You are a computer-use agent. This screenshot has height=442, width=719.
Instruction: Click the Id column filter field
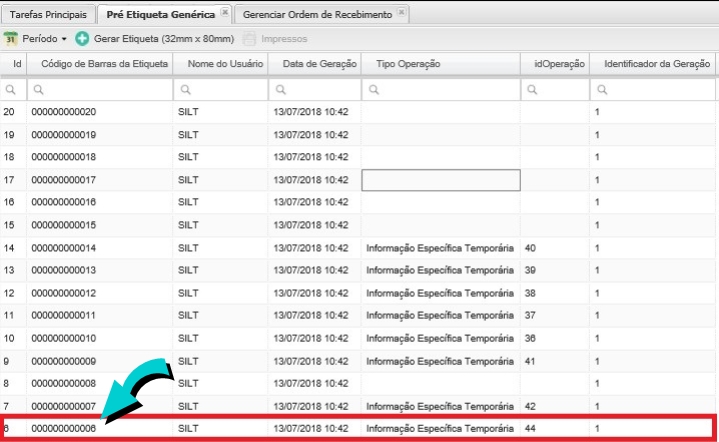[x=13, y=90]
